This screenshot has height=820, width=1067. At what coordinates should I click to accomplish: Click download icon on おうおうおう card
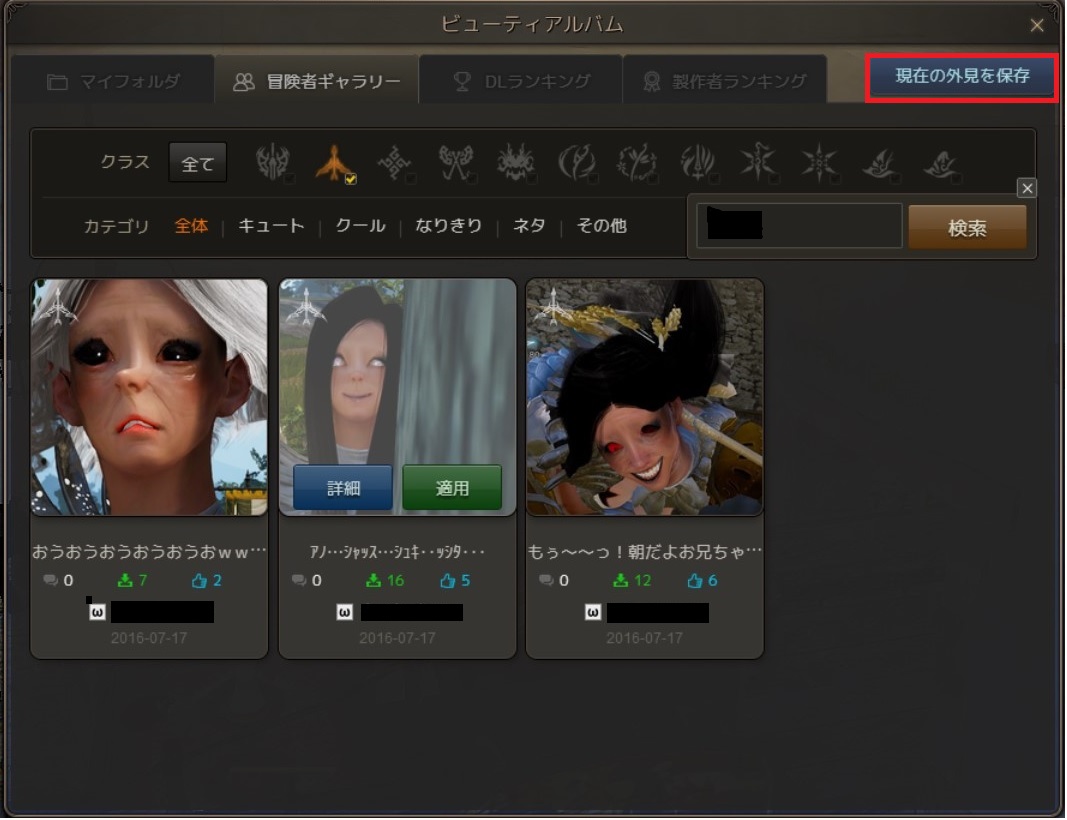point(125,580)
